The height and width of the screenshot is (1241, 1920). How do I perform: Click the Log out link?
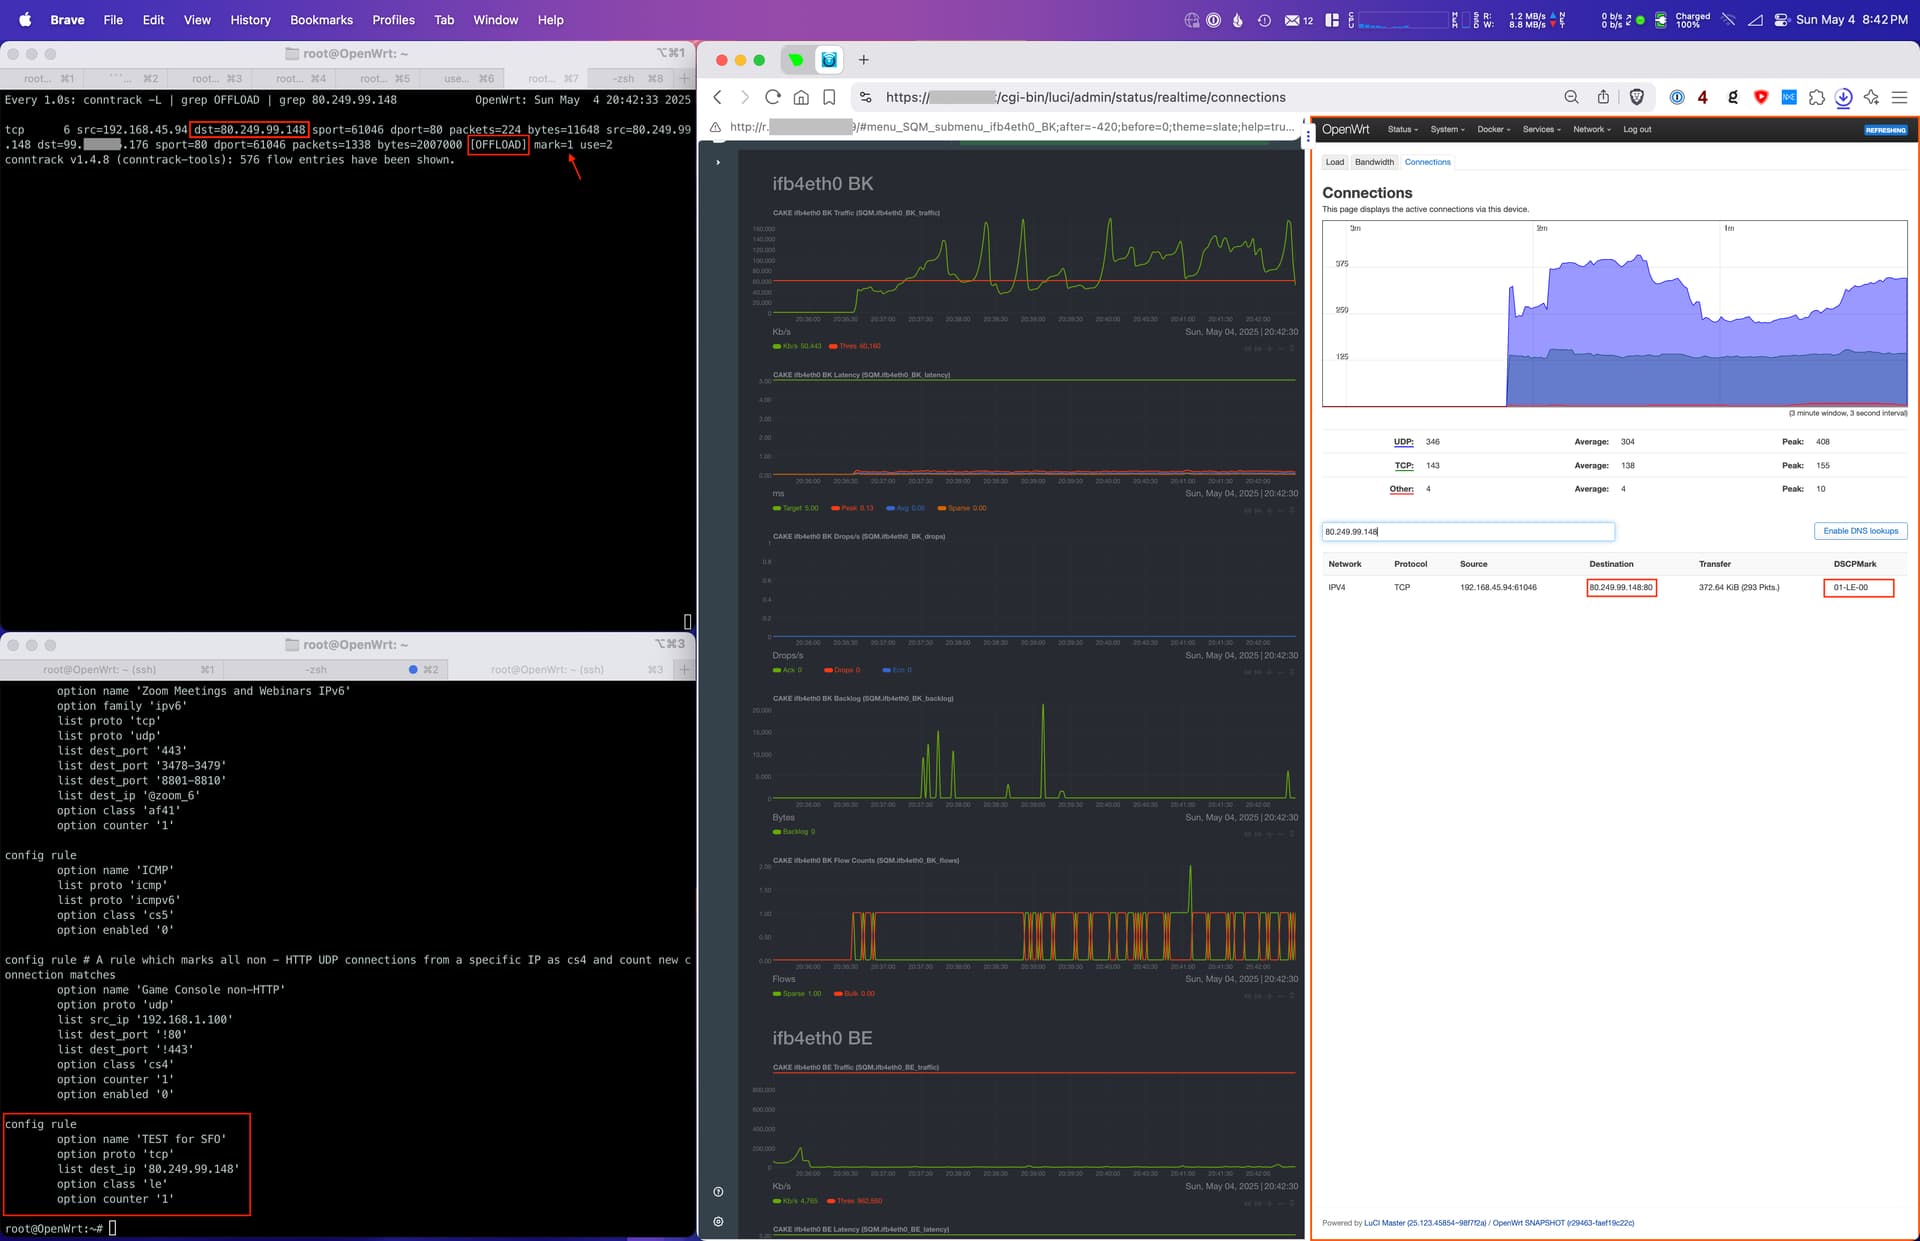click(x=1637, y=129)
